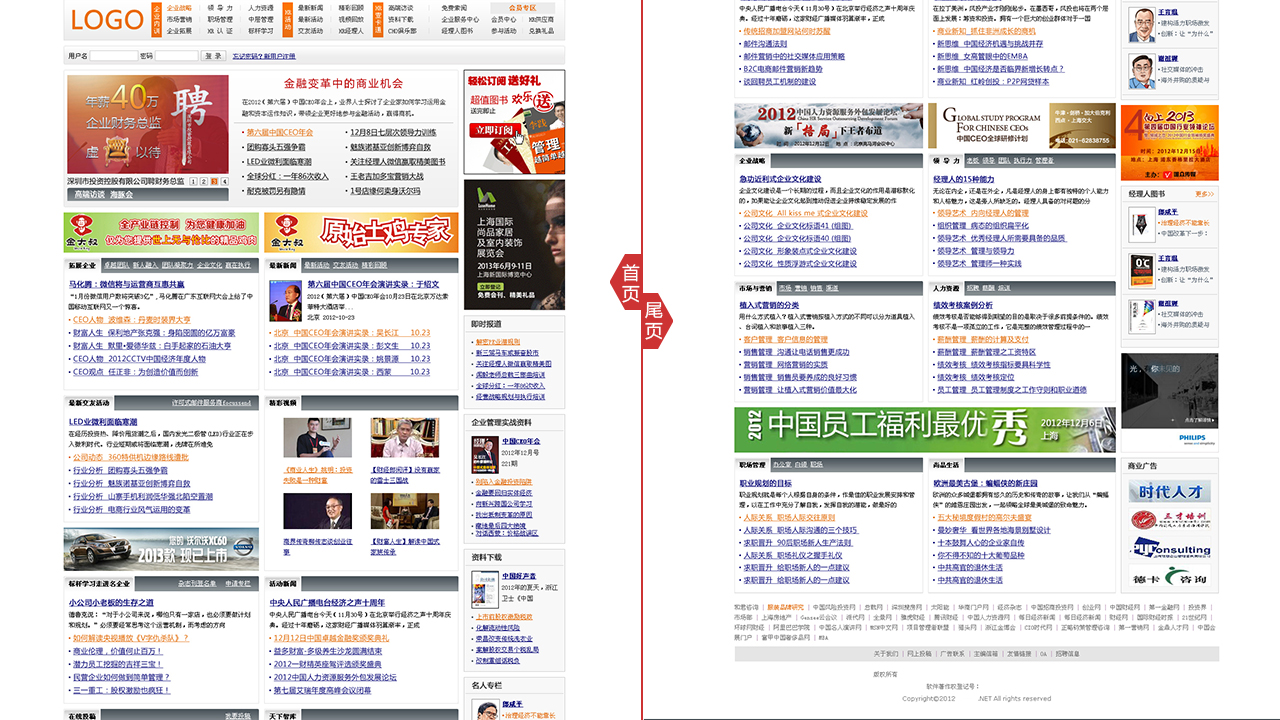This screenshot has width=1280, height=720.
Task: Click the 立即订阅 subscribe button in ad
Action: coord(497,129)
